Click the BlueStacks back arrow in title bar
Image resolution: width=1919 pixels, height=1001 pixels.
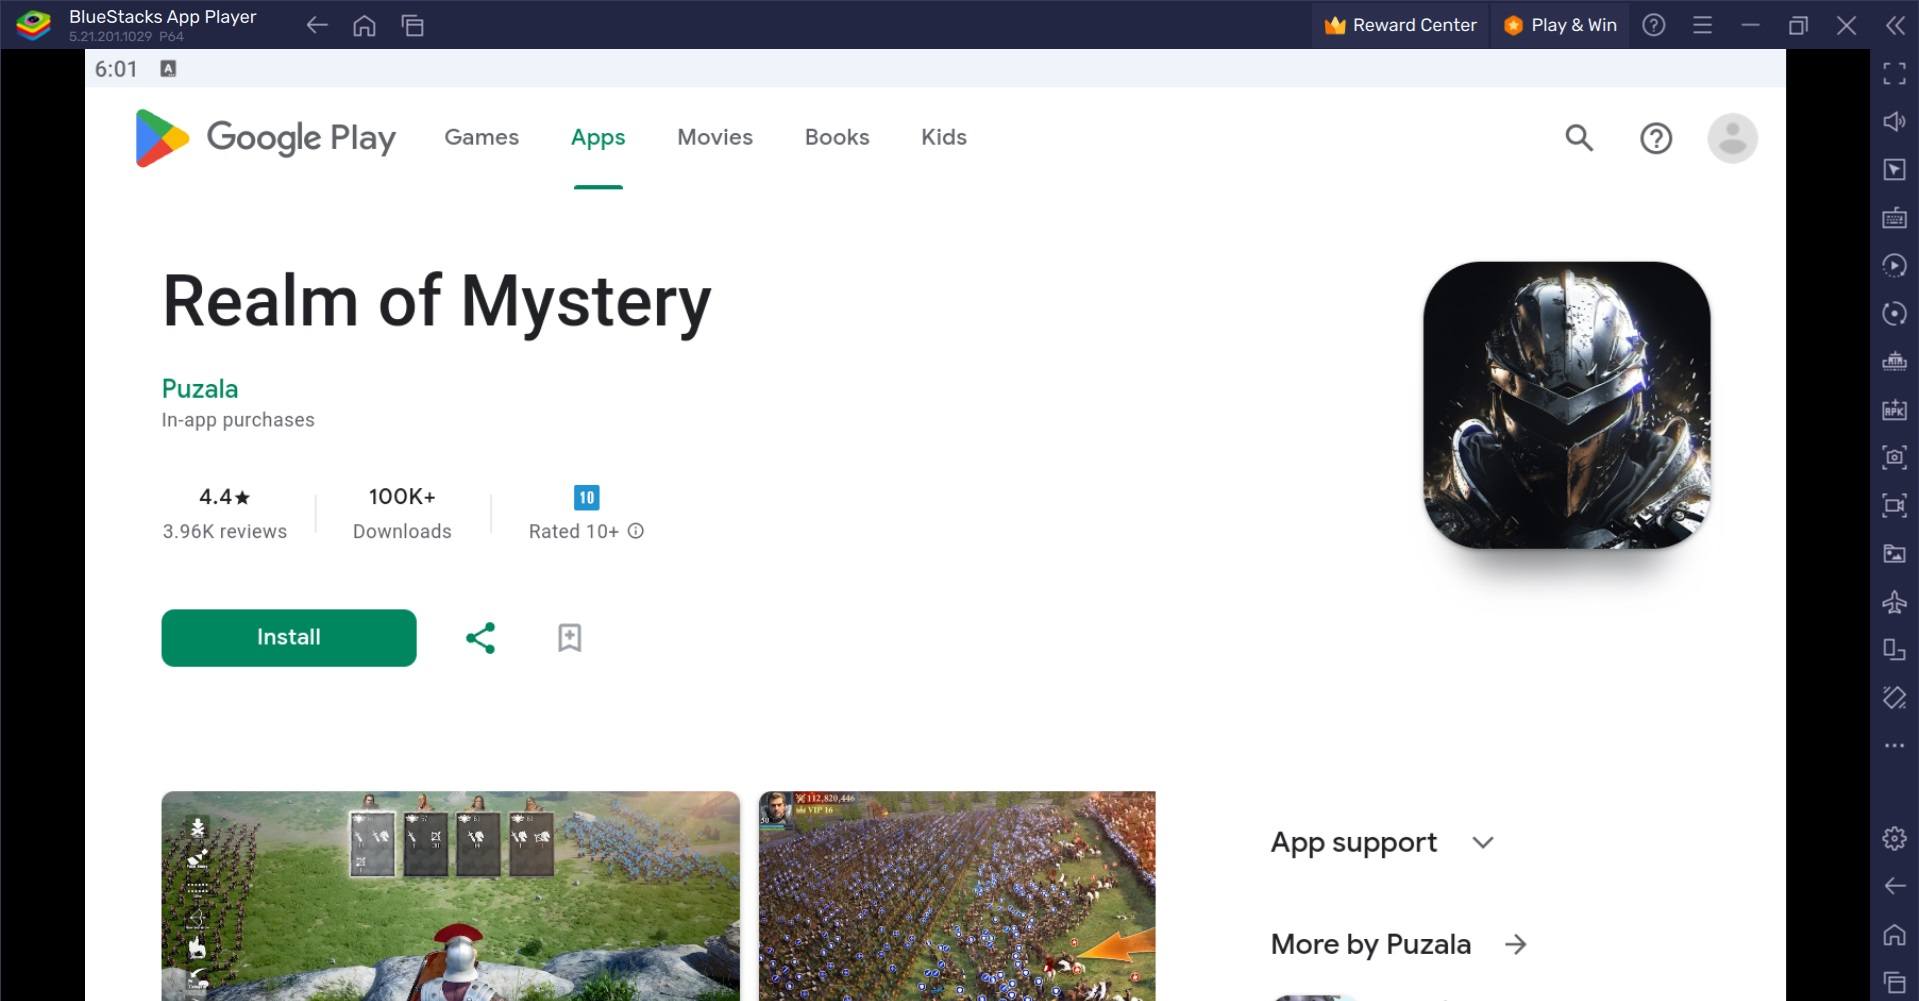(317, 25)
